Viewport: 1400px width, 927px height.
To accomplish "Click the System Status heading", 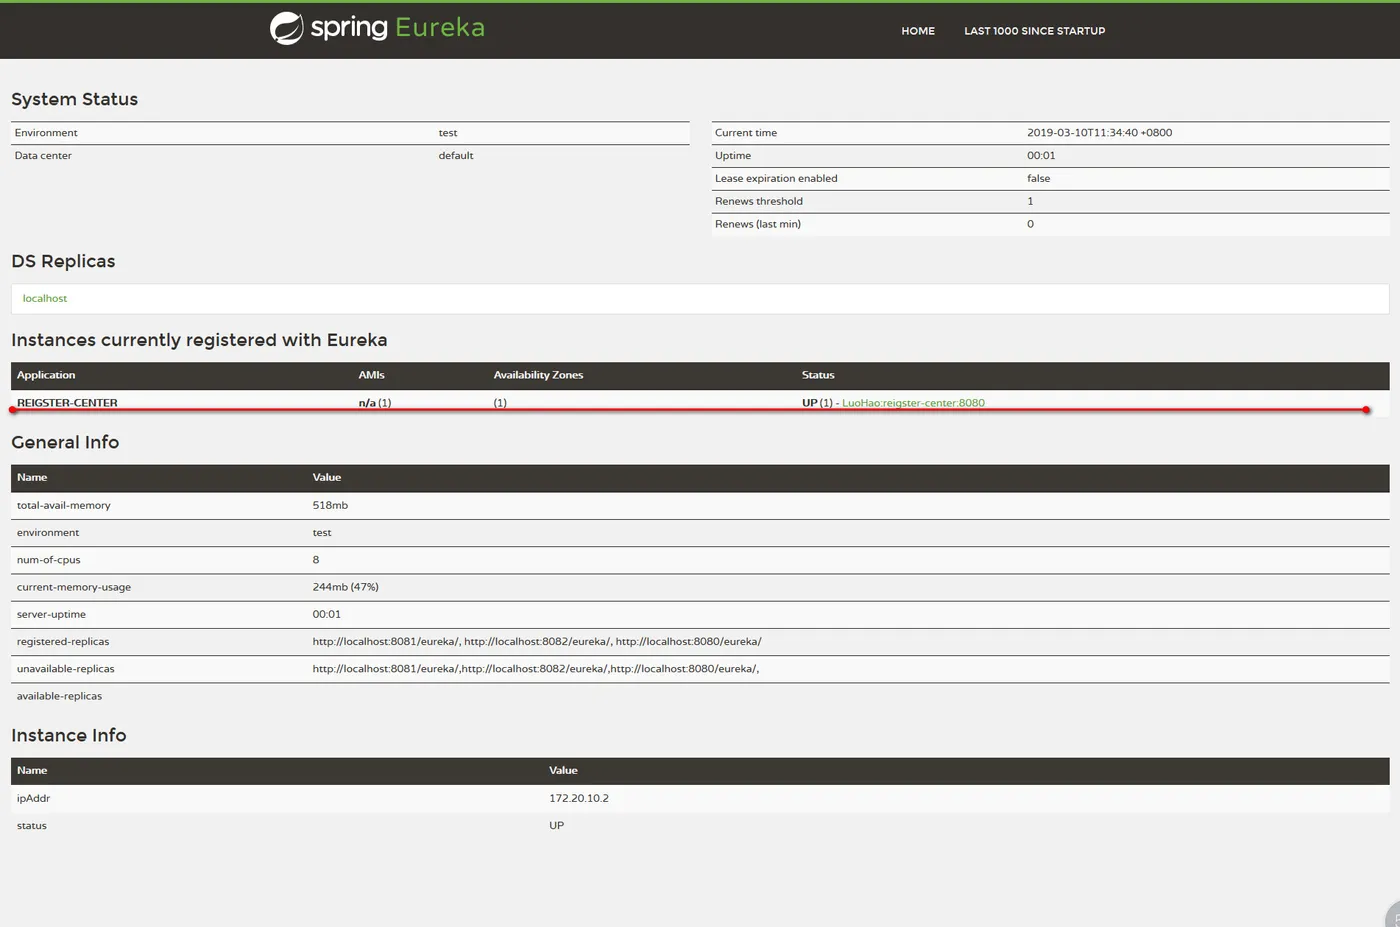I will pos(74,99).
